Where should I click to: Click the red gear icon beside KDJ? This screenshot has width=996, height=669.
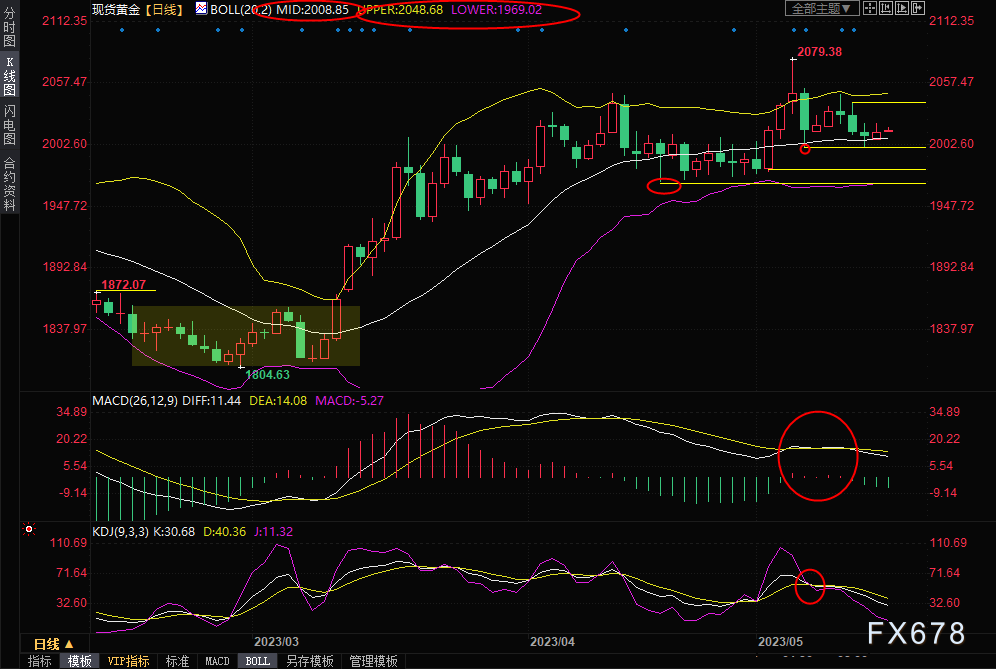[30, 528]
